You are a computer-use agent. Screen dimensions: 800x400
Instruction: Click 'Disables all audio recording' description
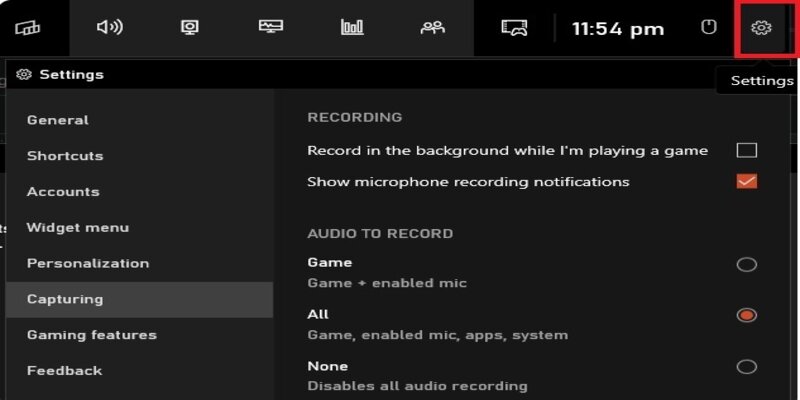pyautogui.click(x=417, y=386)
